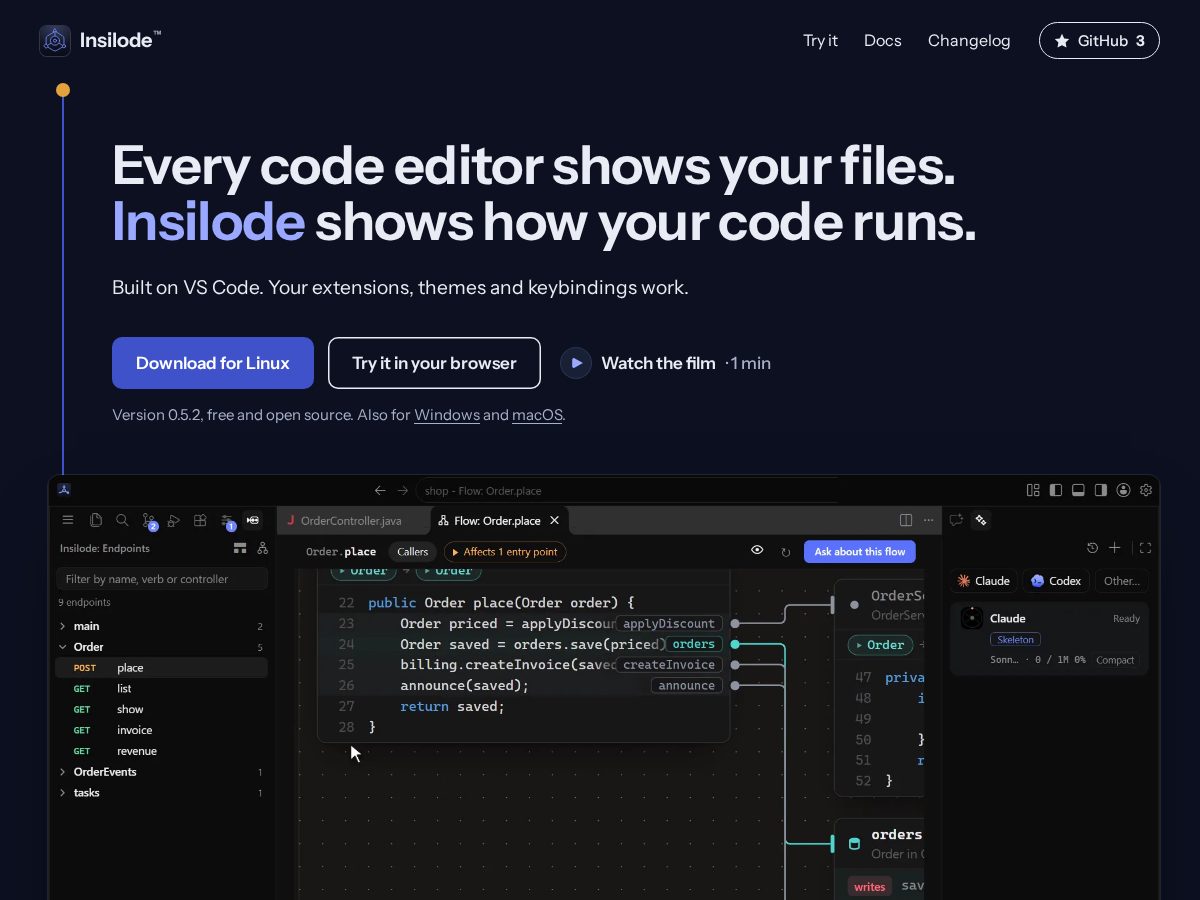Click the refresh icon beside Ask about this flow
Screen dimensions: 1200x900
tap(786, 551)
